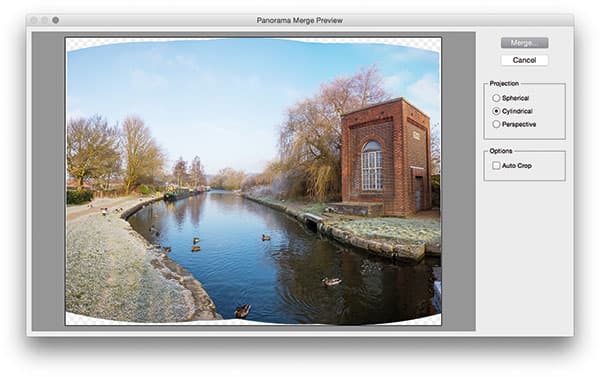This screenshot has height=377, width=600.
Task: Click the window zoom button in title bar
Action: [x=55, y=20]
